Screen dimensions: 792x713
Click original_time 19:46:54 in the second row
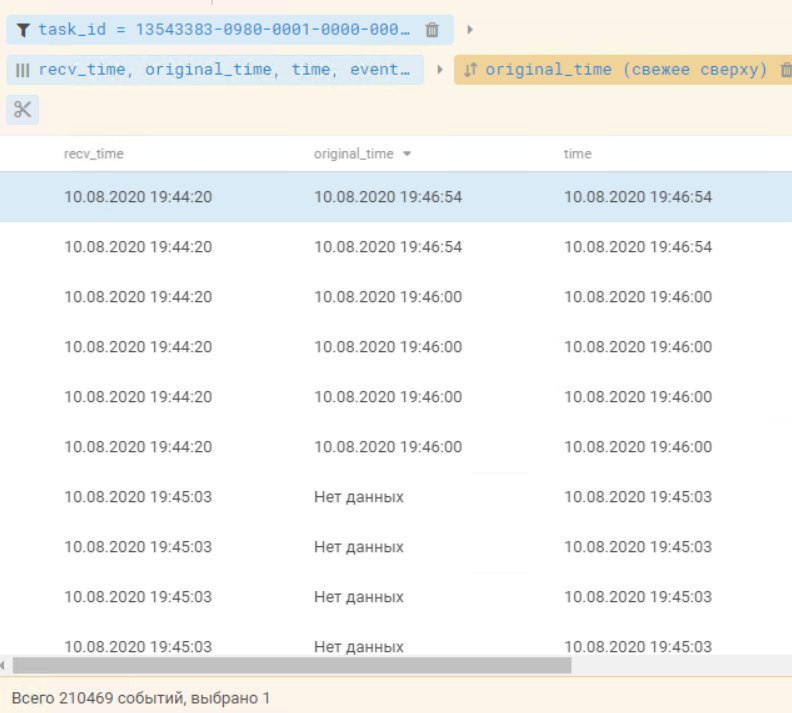[388, 247]
